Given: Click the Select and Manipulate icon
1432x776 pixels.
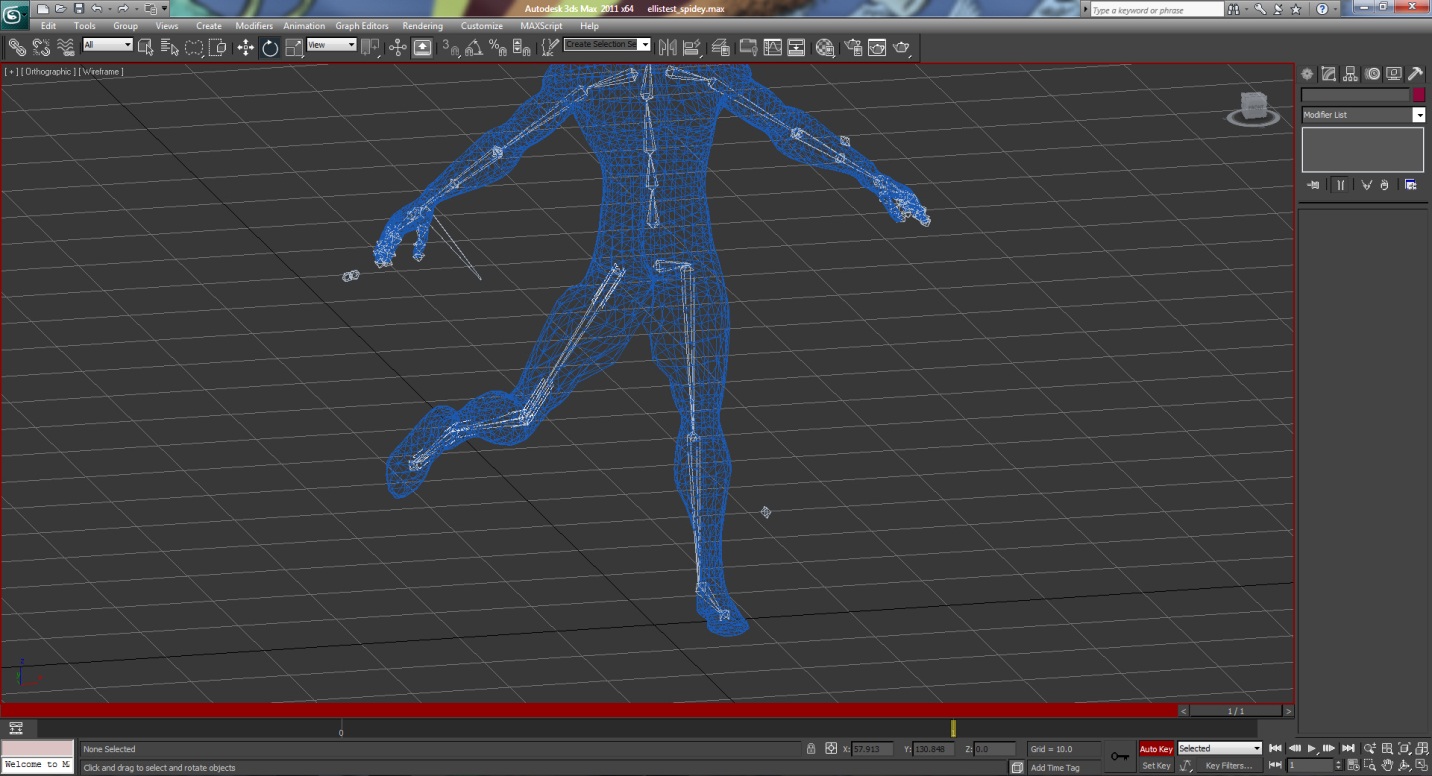Looking at the screenshot, I should coord(398,47).
